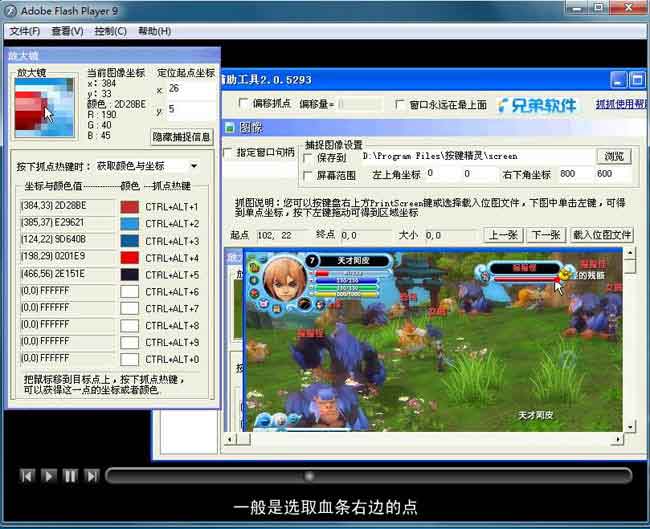Maximize the 辅助工具 window
This screenshot has width=650, height=529.
point(637,80)
